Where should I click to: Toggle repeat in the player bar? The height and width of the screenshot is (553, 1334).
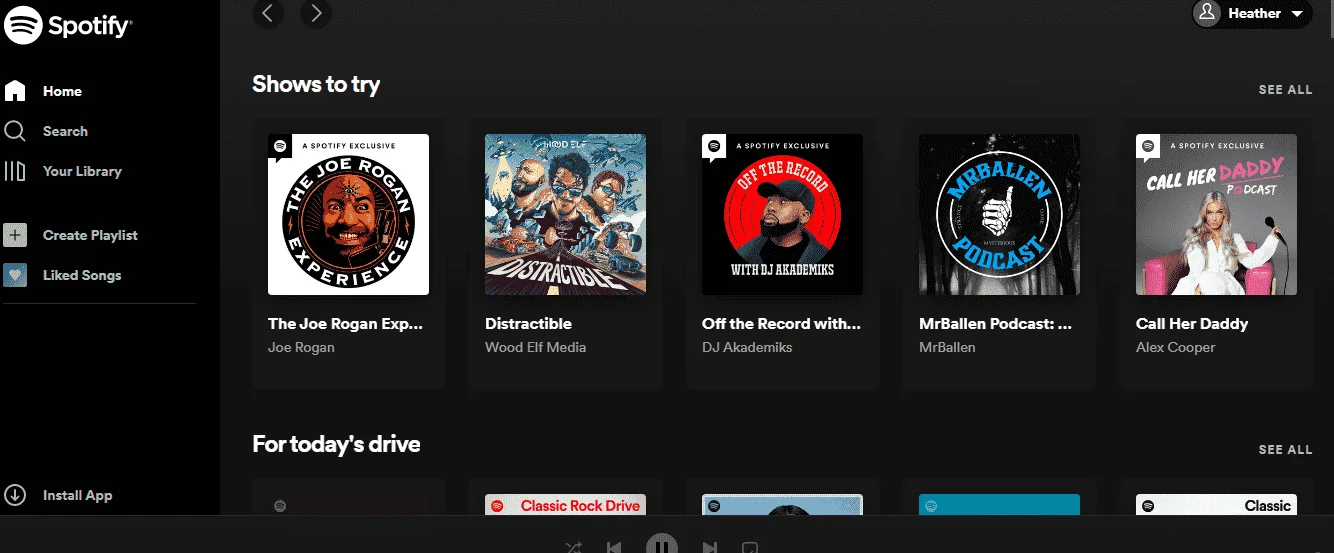click(750, 547)
